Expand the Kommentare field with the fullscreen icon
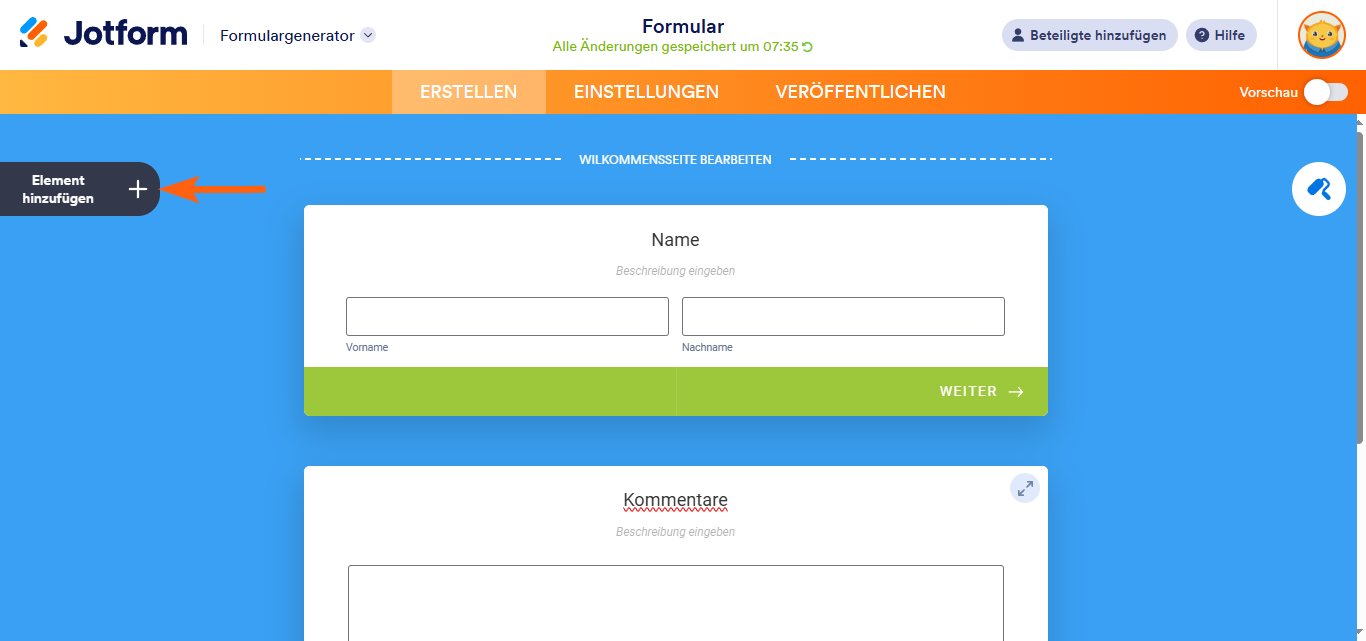Image resolution: width=1366 pixels, height=641 pixels. pyautogui.click(x=1024, y=488)
